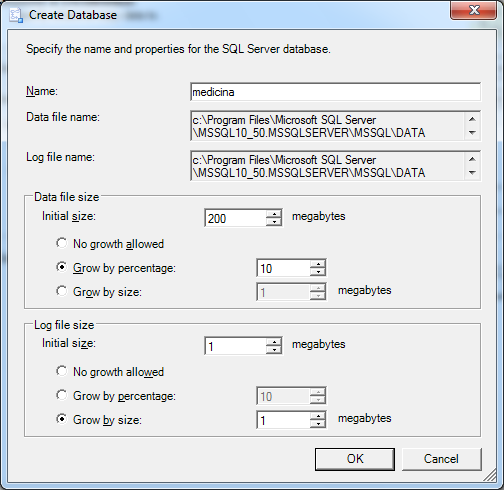
Task: Click the OK button
Action: tap(355, 459)
